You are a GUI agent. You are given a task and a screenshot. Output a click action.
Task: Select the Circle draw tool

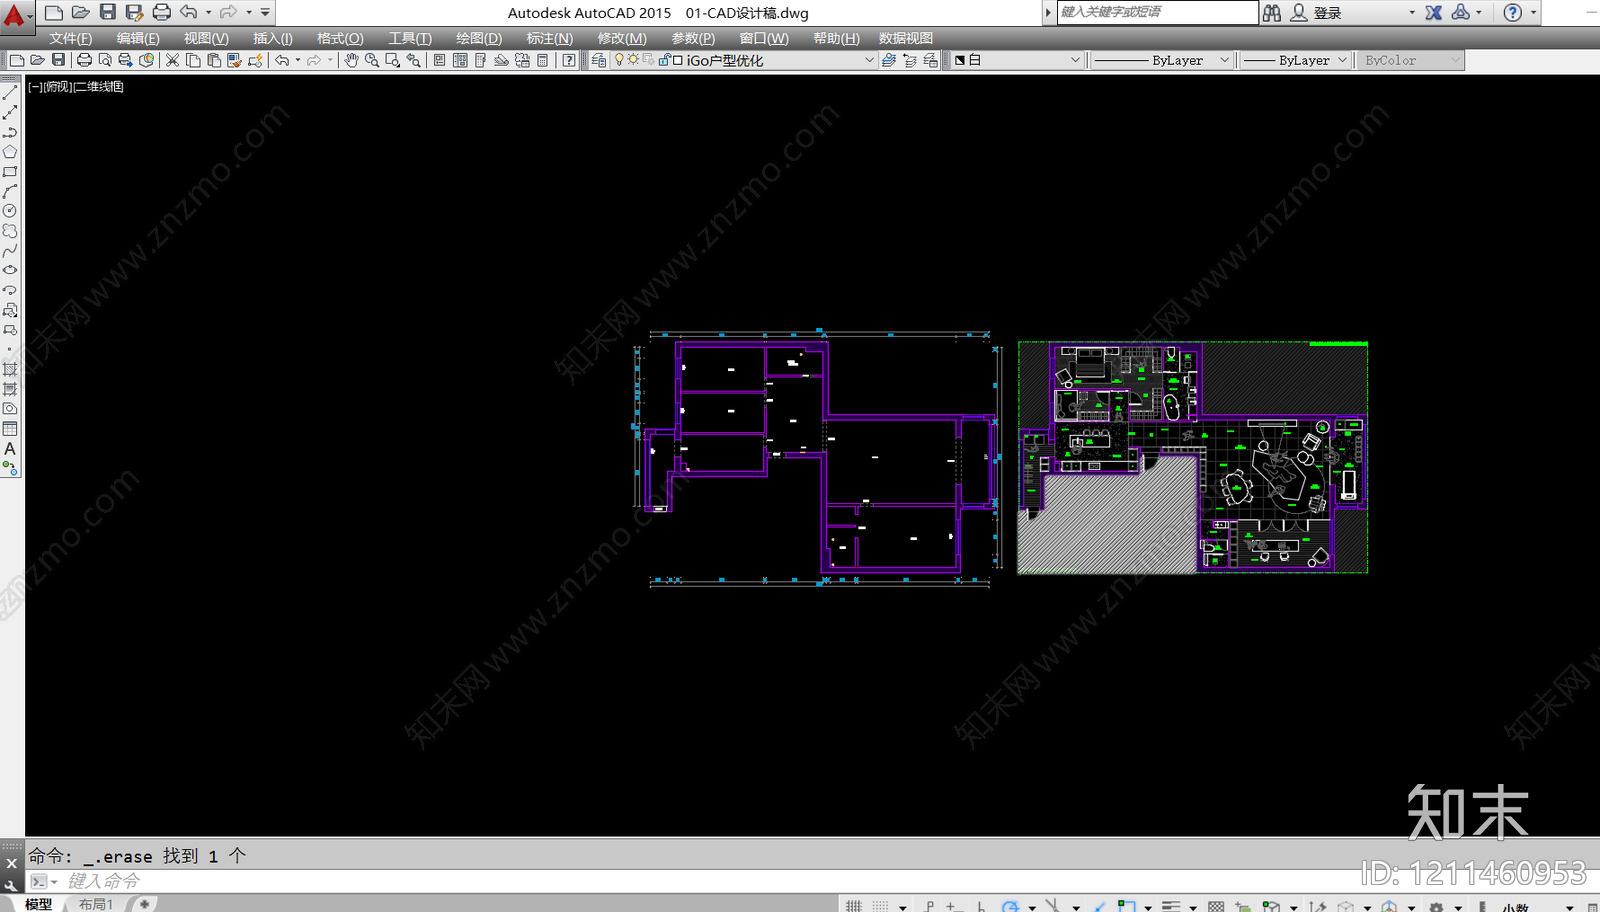click(x=10, y=211)
